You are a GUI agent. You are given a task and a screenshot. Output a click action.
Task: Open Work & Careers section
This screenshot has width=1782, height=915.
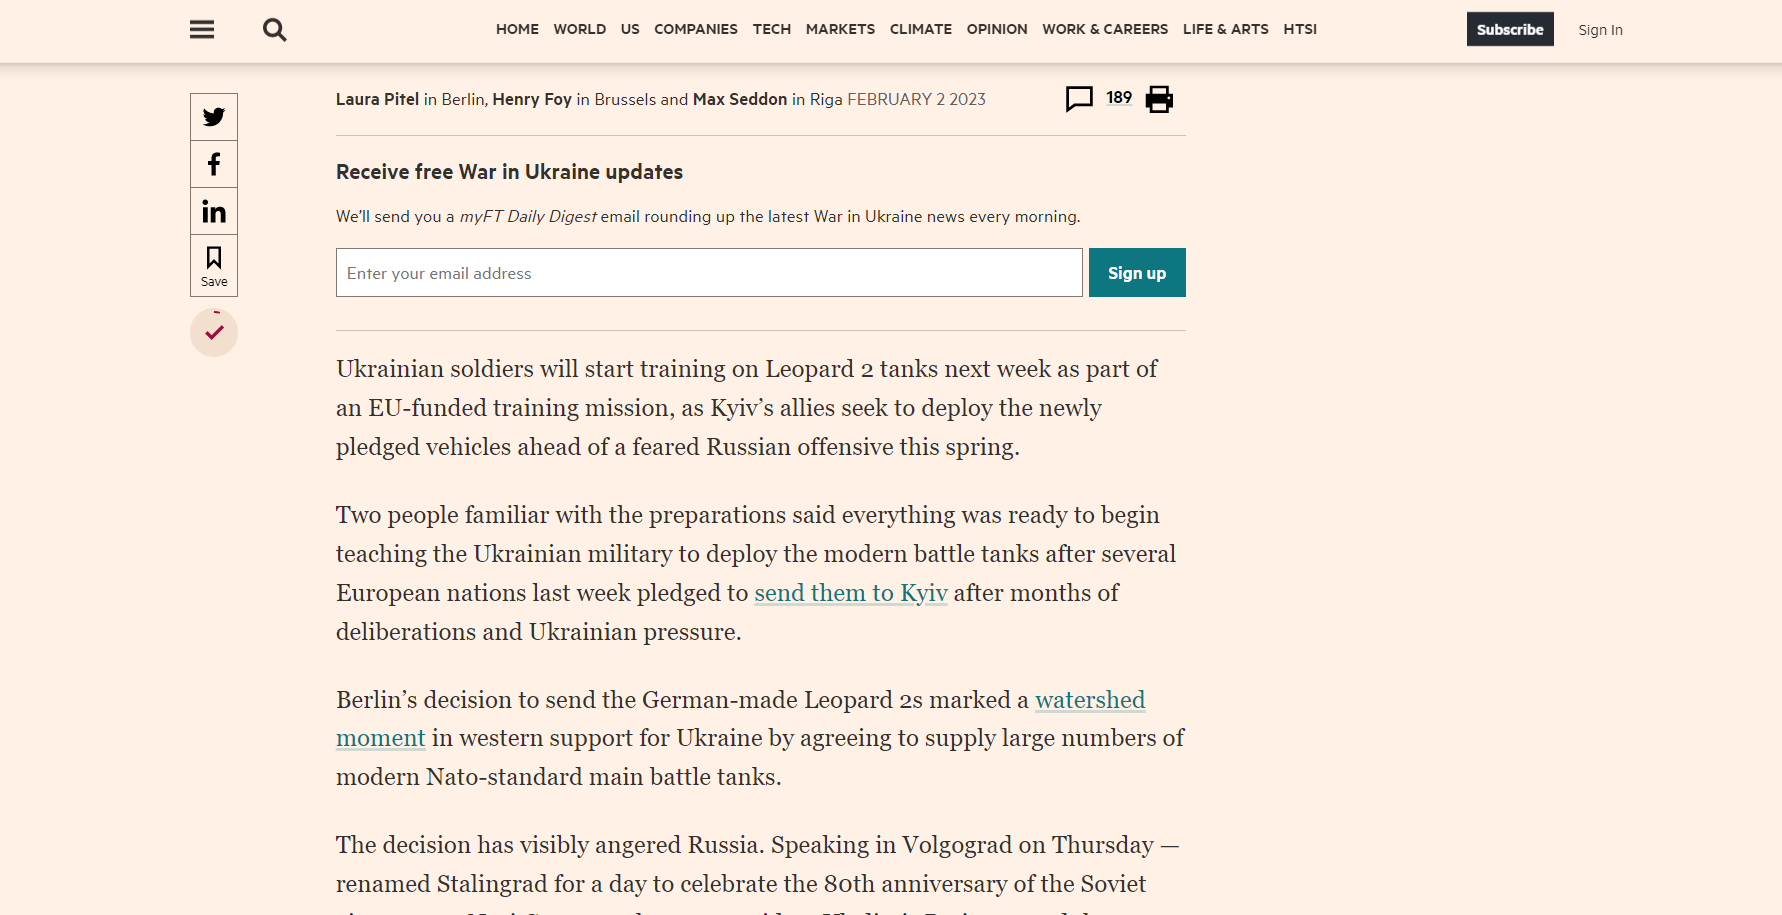point(1105,29)
